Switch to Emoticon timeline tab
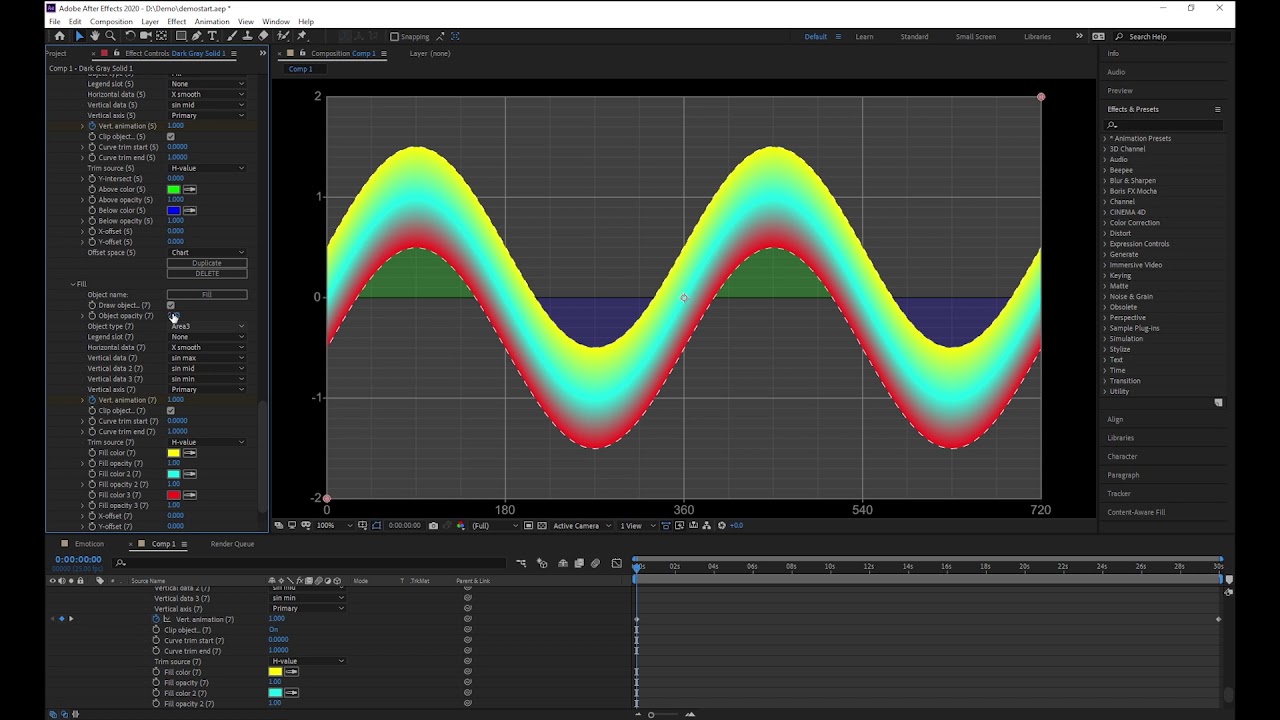1280x720 pixels. pyautogui.click(x=89, y=544)
